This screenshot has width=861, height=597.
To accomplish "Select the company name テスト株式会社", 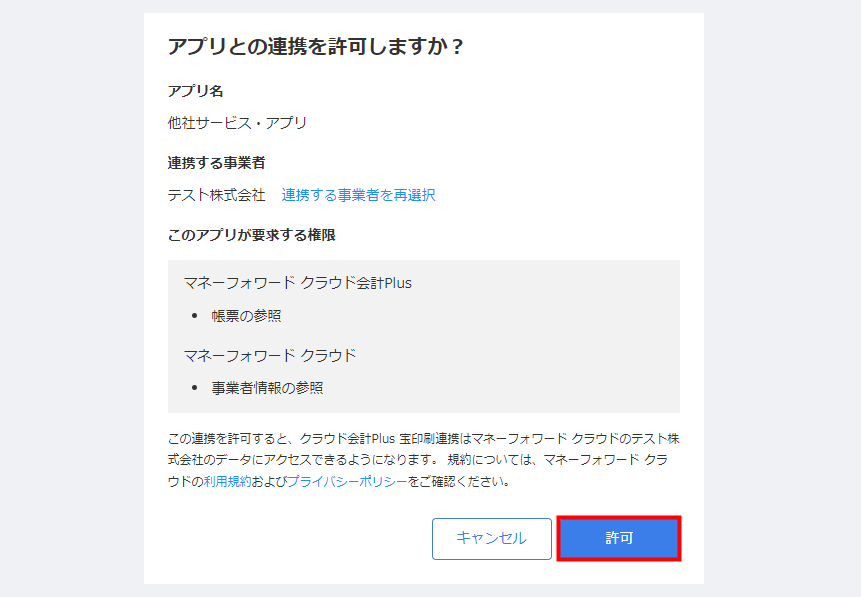I will pyautogui.click(x=214, y=196).
